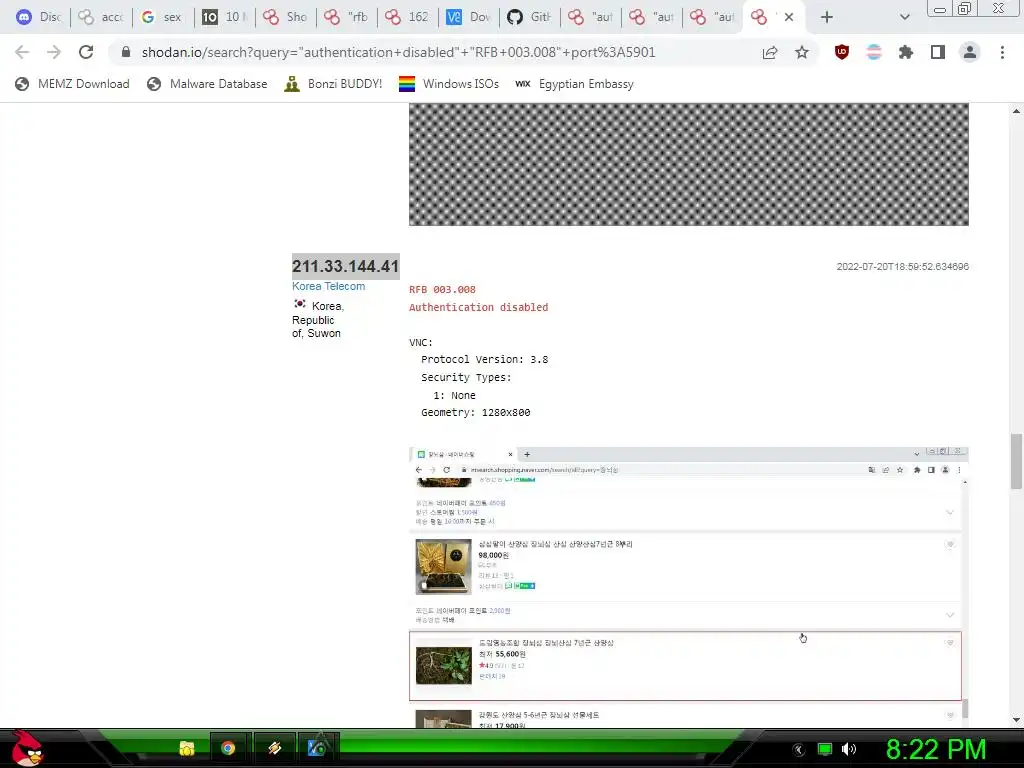Click the 2022-07-20T18:59:52.634696 timestamp
1024x768 pixels.
tap(903, 266)
